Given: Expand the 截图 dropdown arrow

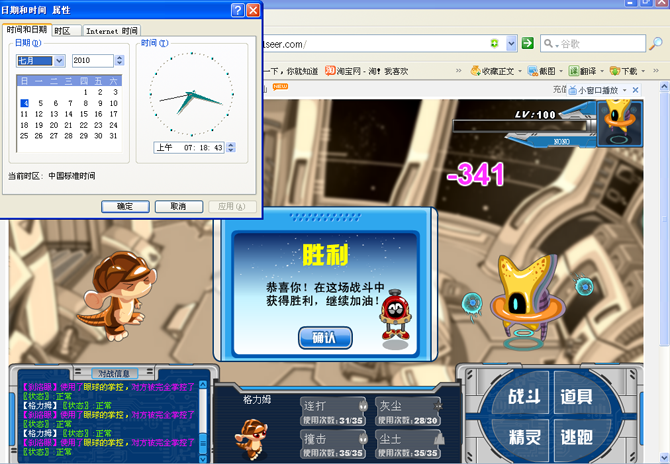Looking at the screenshot, I should pos(561,71).
